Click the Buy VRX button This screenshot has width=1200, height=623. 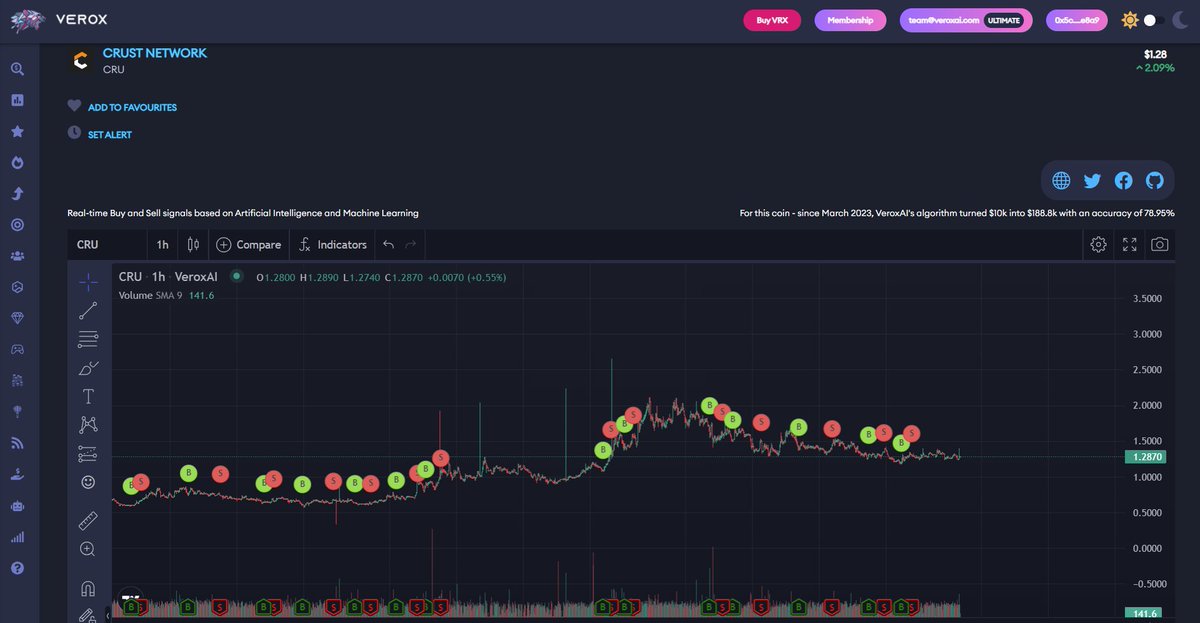[x=772, y=20]
